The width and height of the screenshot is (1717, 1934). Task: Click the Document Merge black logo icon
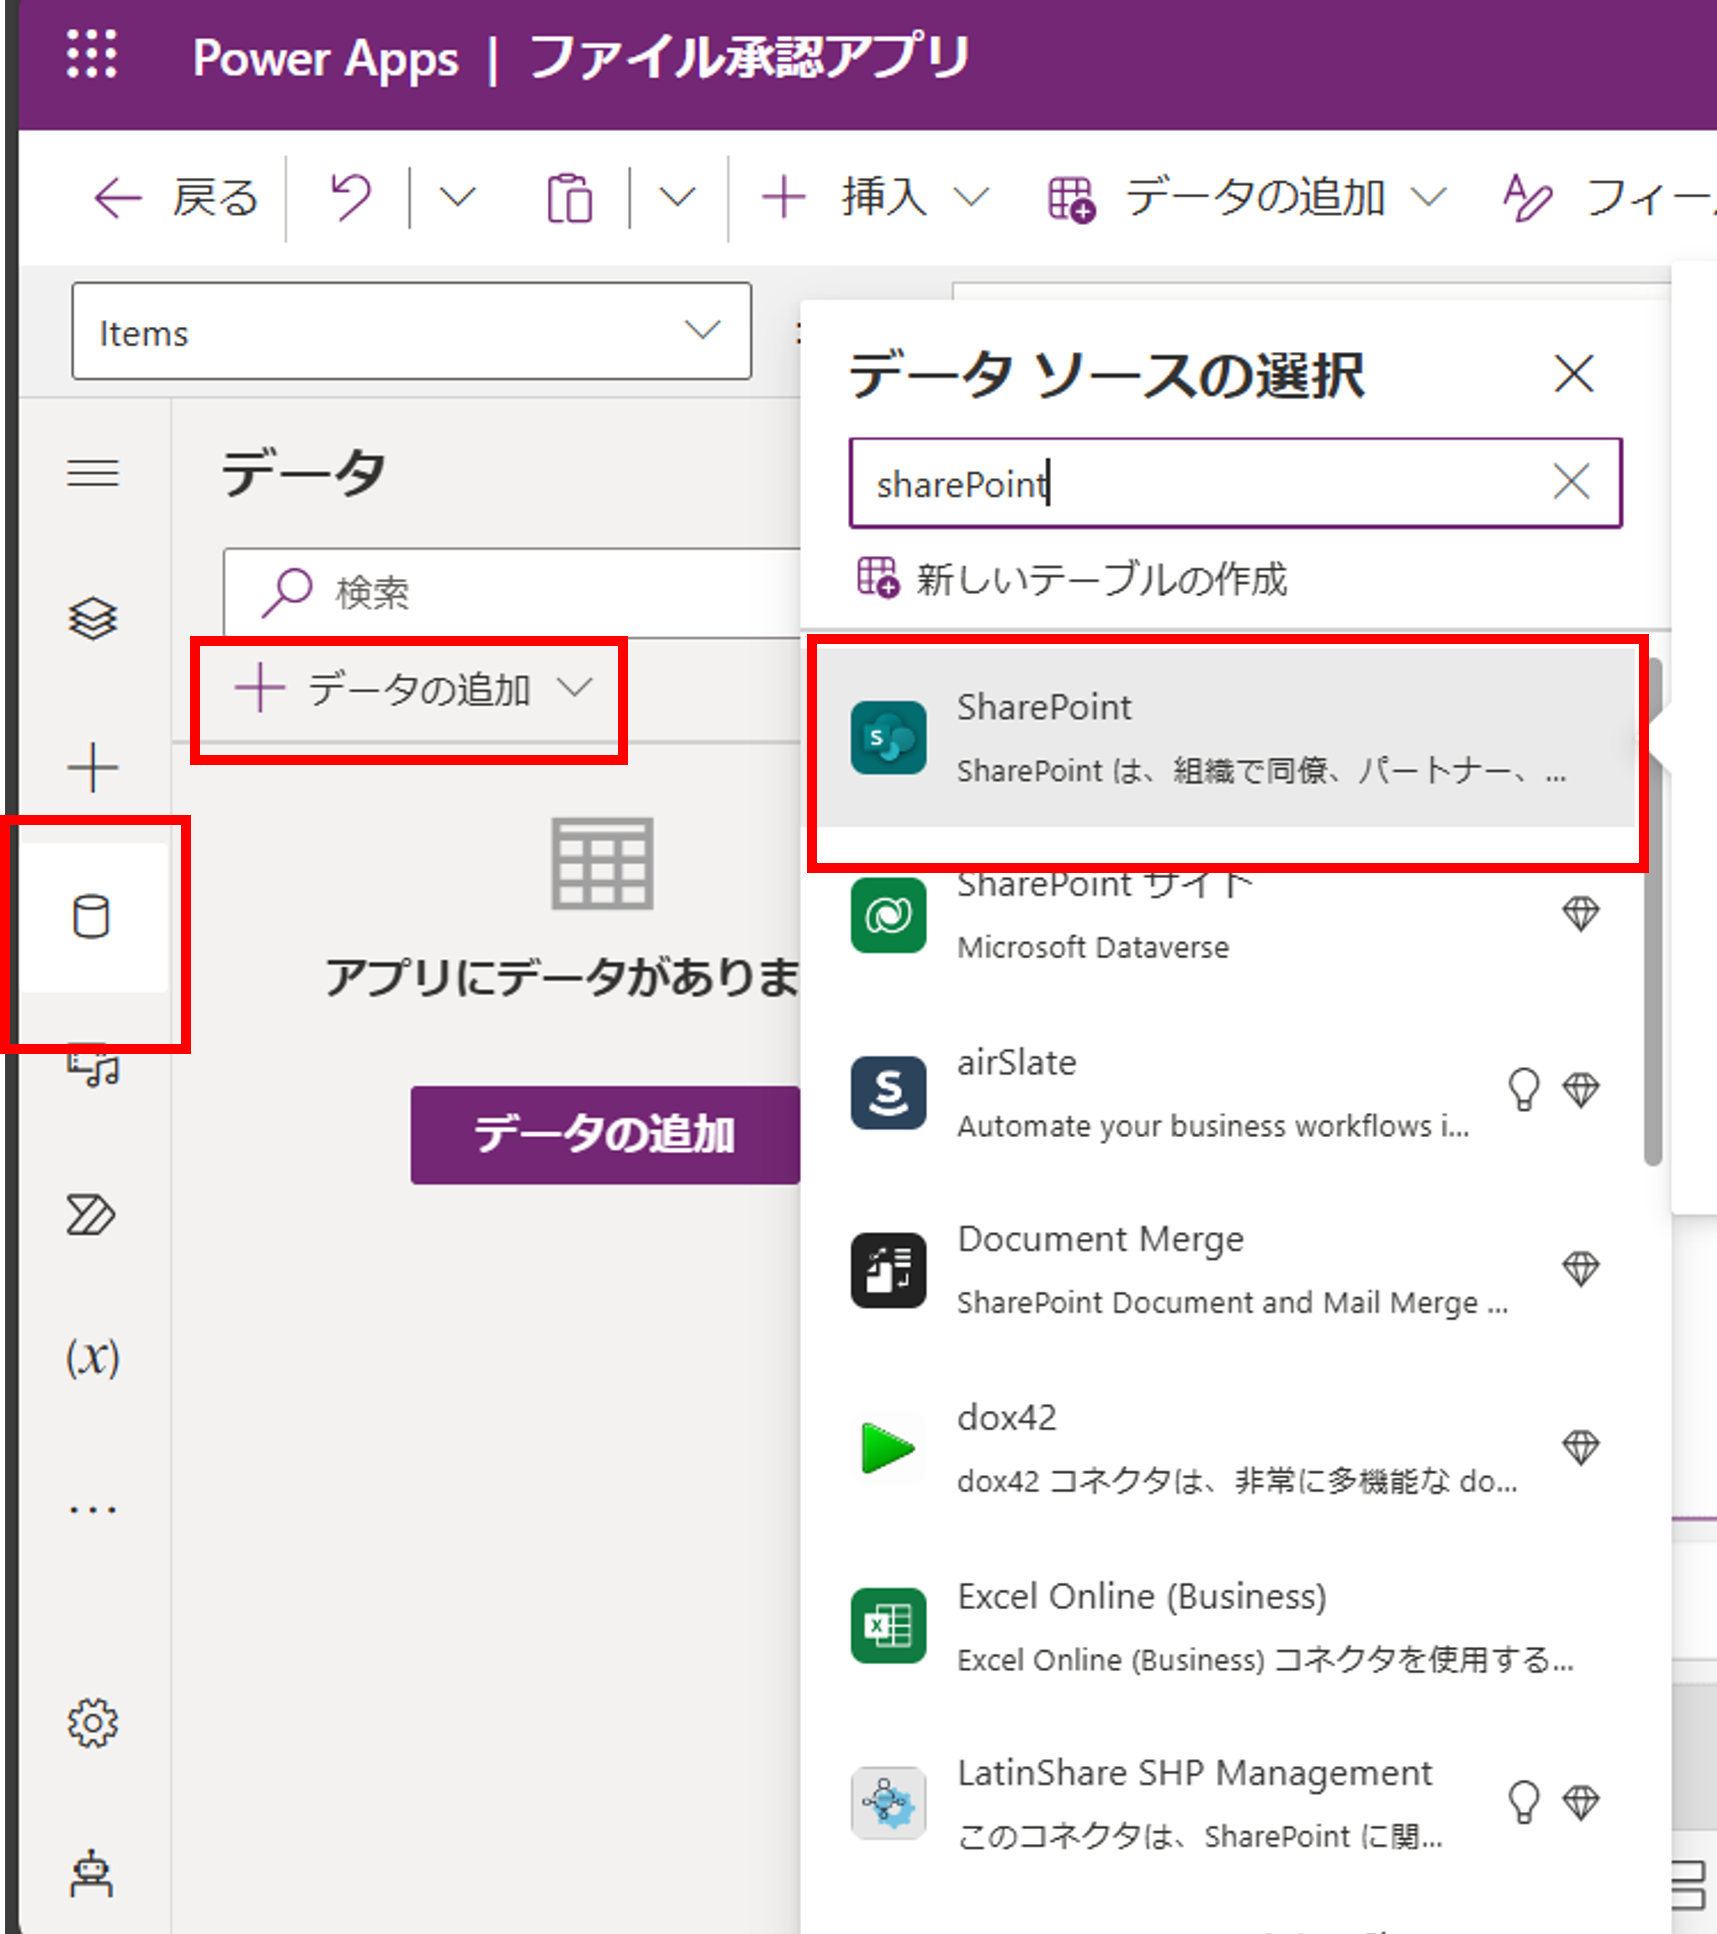[888, 1270]
